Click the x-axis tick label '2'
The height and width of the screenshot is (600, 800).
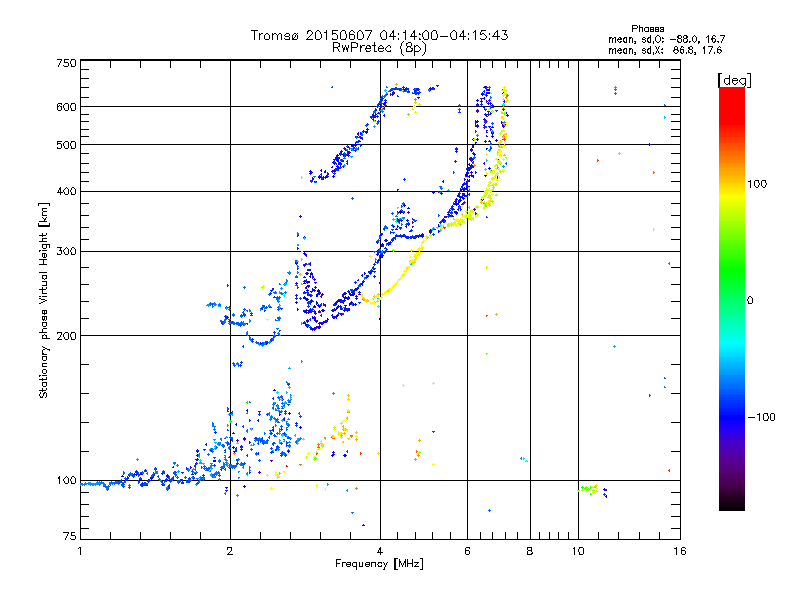230,551
